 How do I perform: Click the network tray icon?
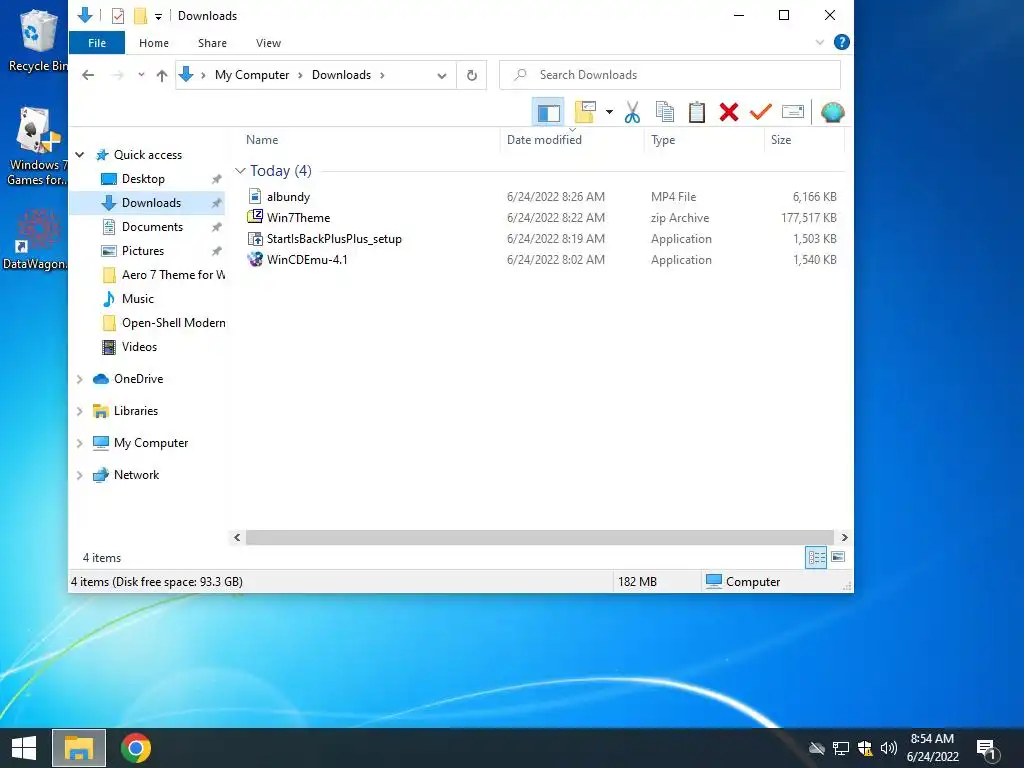(840, 748)
